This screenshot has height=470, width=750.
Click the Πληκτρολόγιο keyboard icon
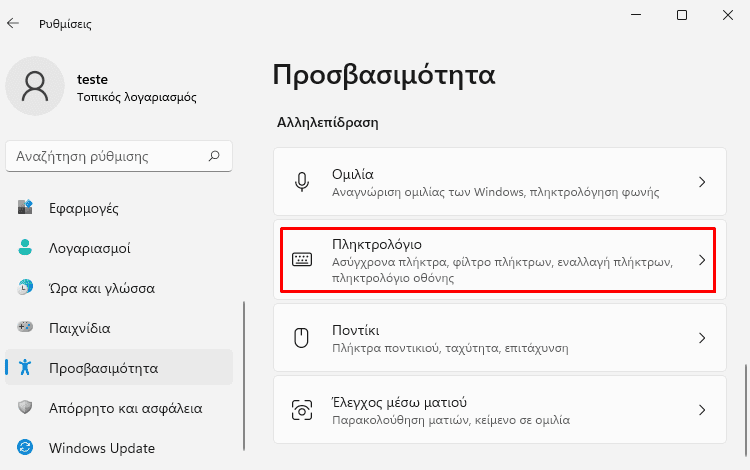[302, 260]
